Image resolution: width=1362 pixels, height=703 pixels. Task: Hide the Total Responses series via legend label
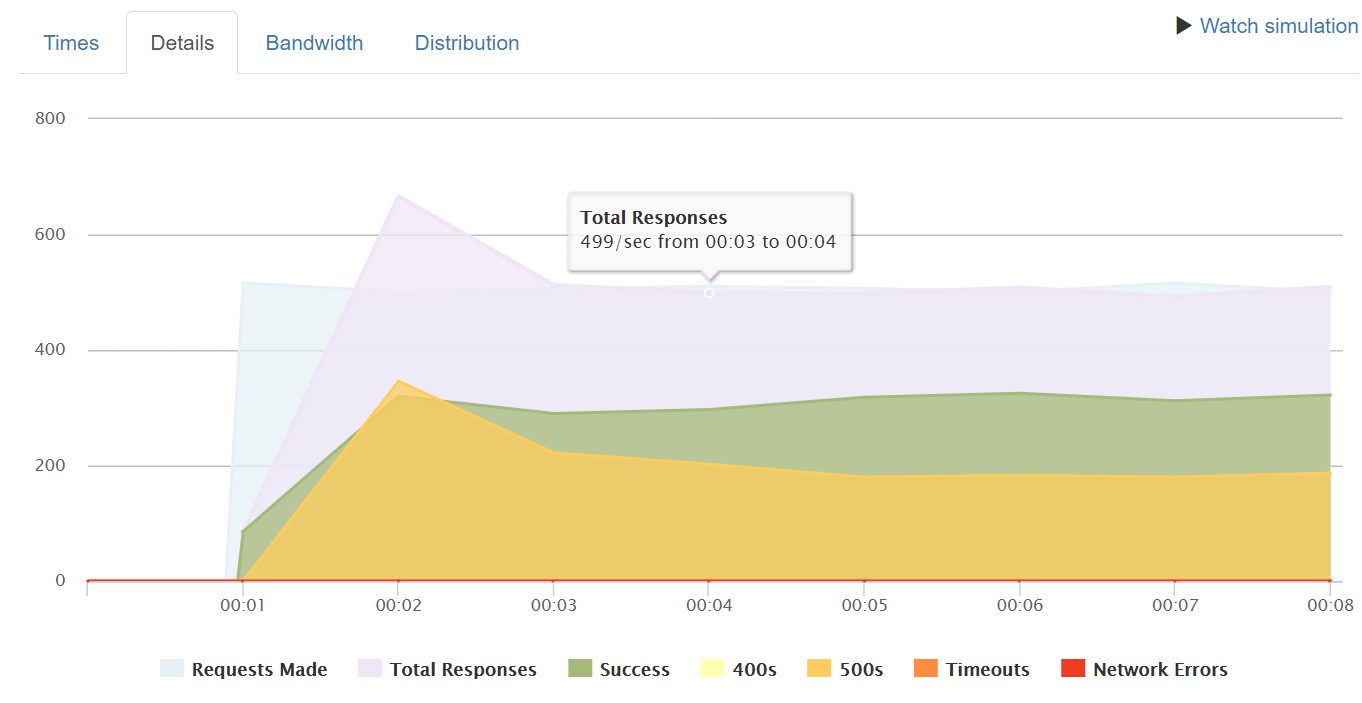point(463,670)
